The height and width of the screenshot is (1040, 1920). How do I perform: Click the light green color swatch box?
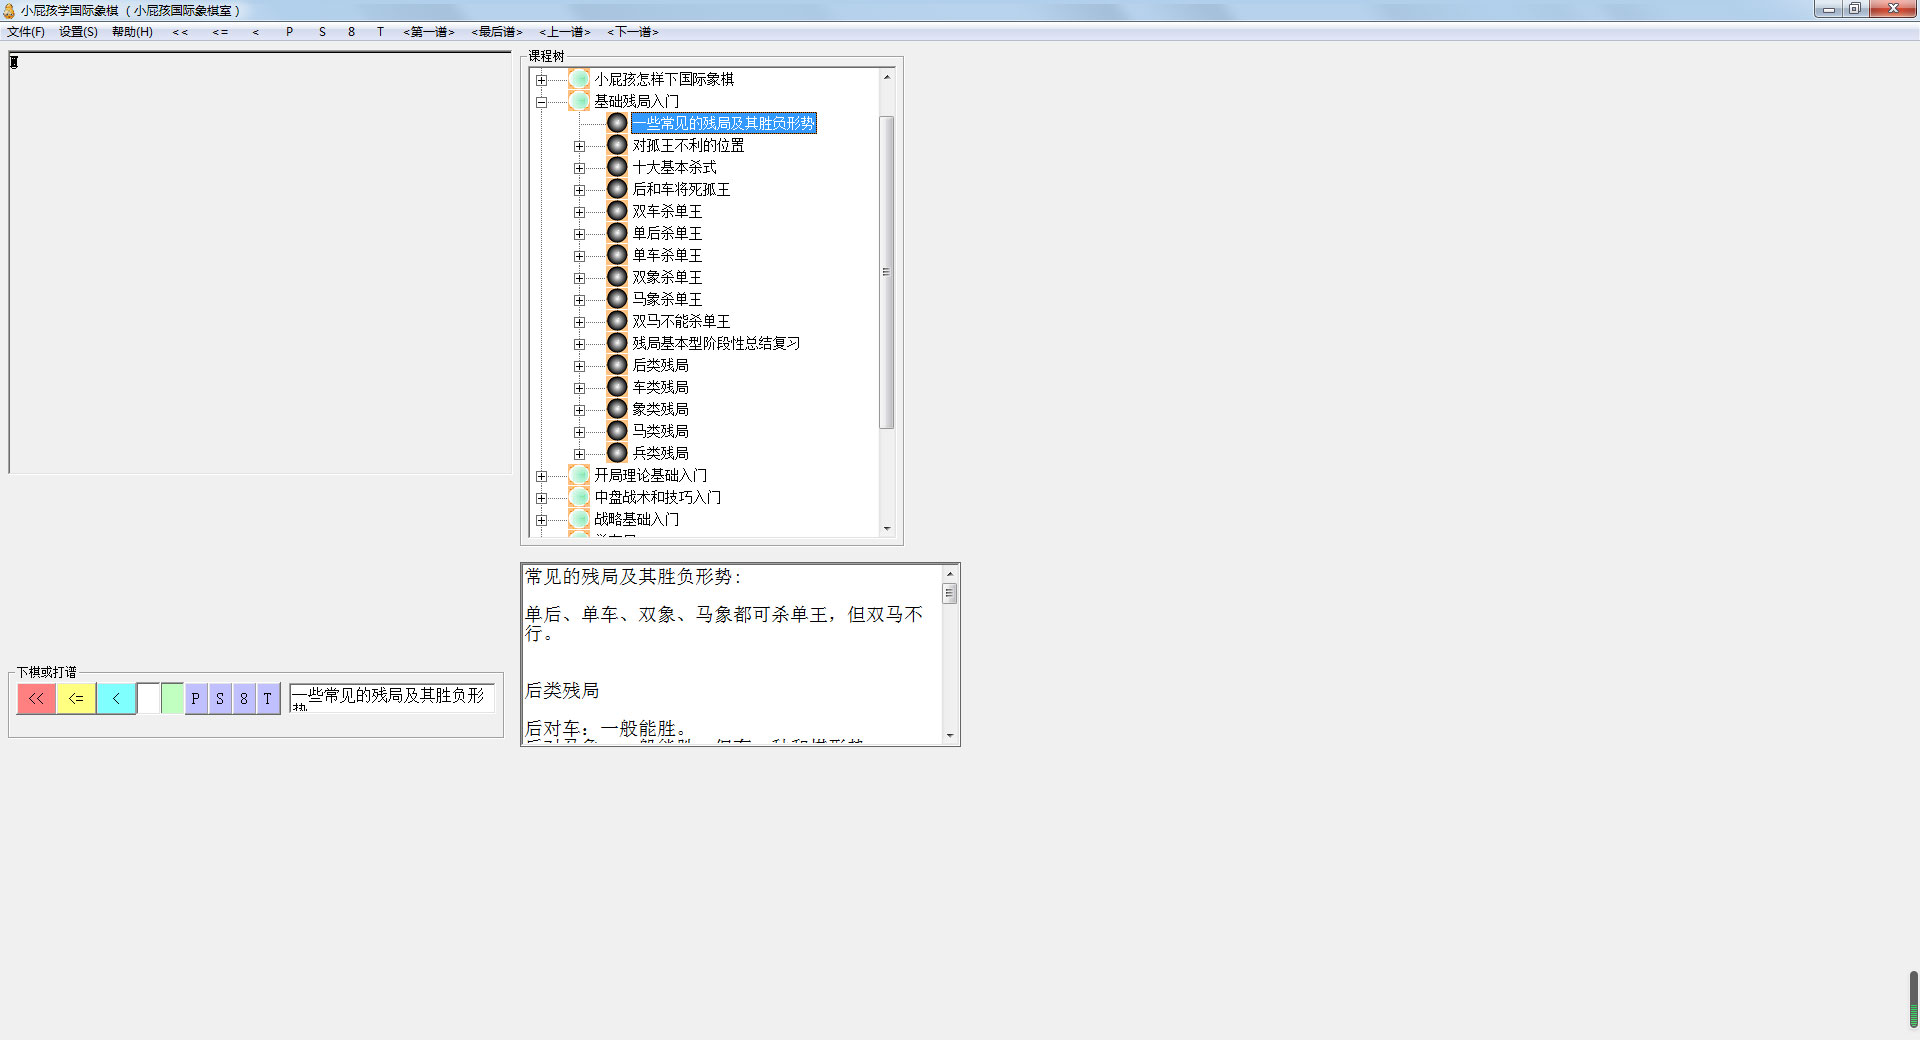pyautogui.click(x=172, y=698)
